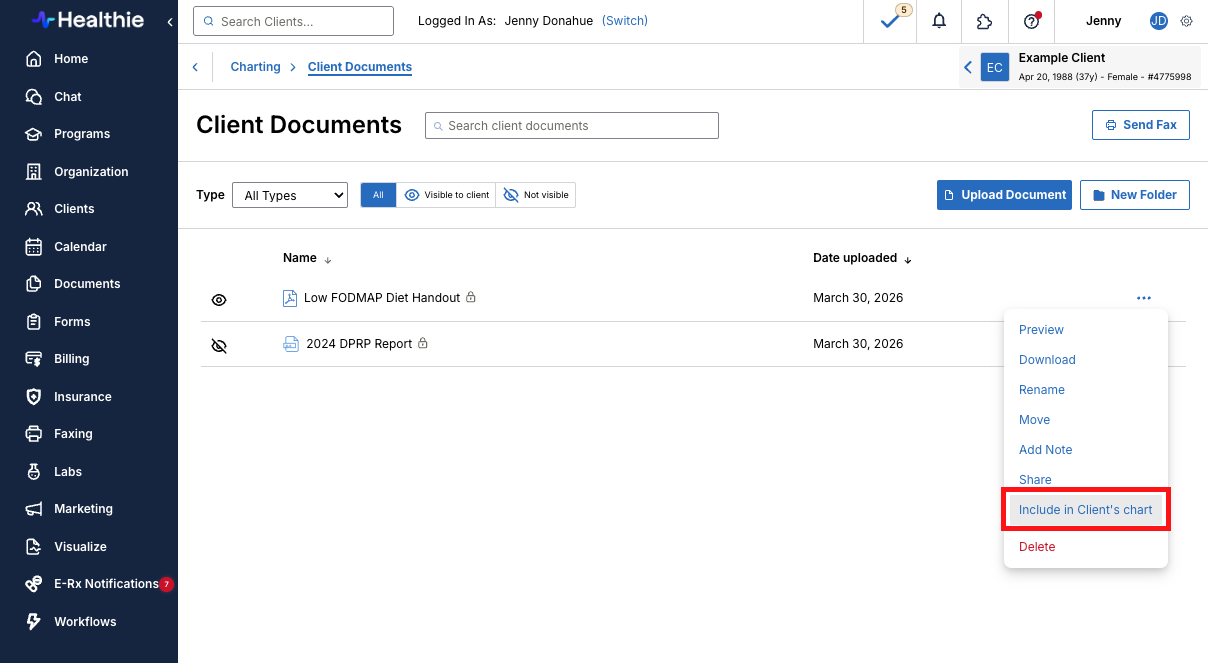The height and width of the screenshot is (663, 1208).
Task: Open the help question mark icon
Action: [1032, 21]
